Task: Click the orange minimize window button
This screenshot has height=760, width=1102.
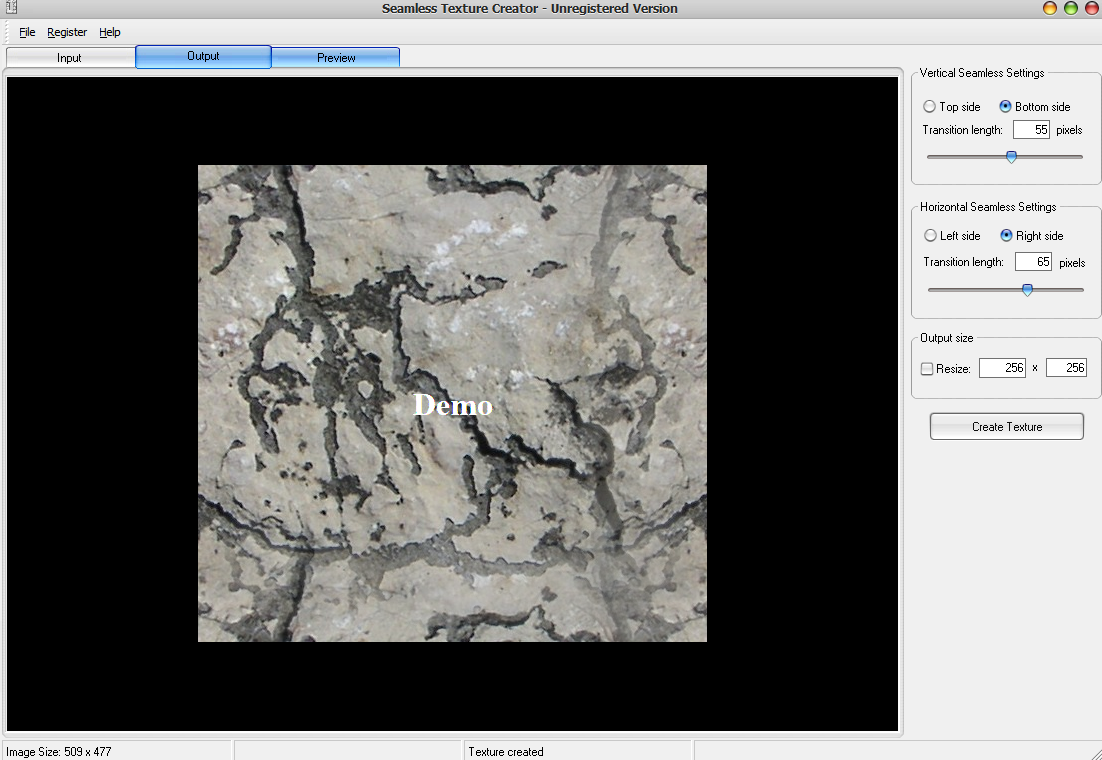Action: 1049,8
